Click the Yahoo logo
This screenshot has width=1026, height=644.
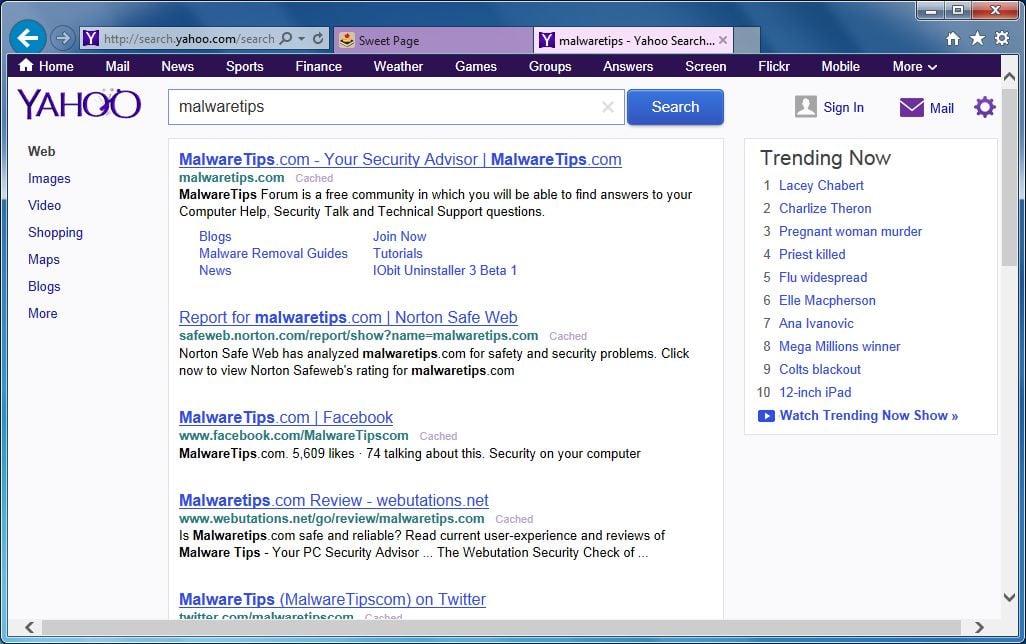click(x=79, y=104)
